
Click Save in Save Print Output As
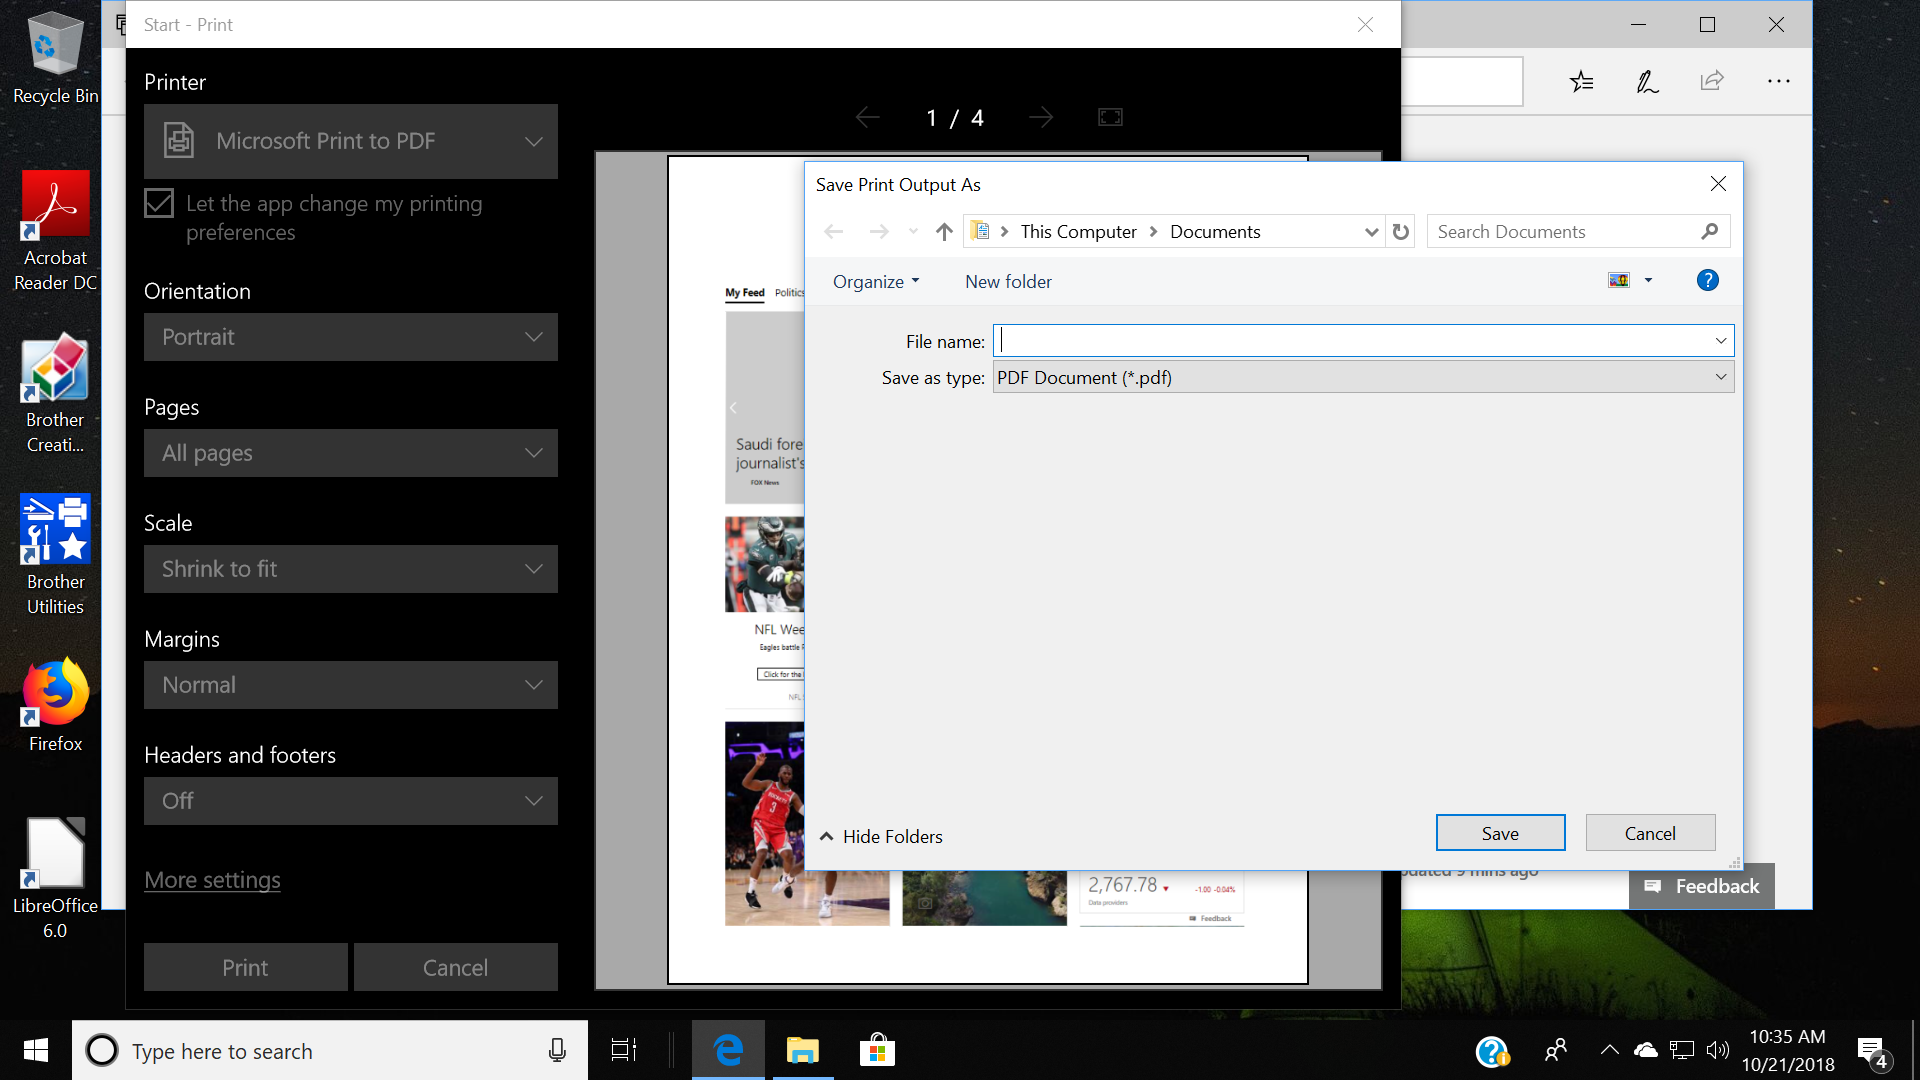(x=1500, y=833)
